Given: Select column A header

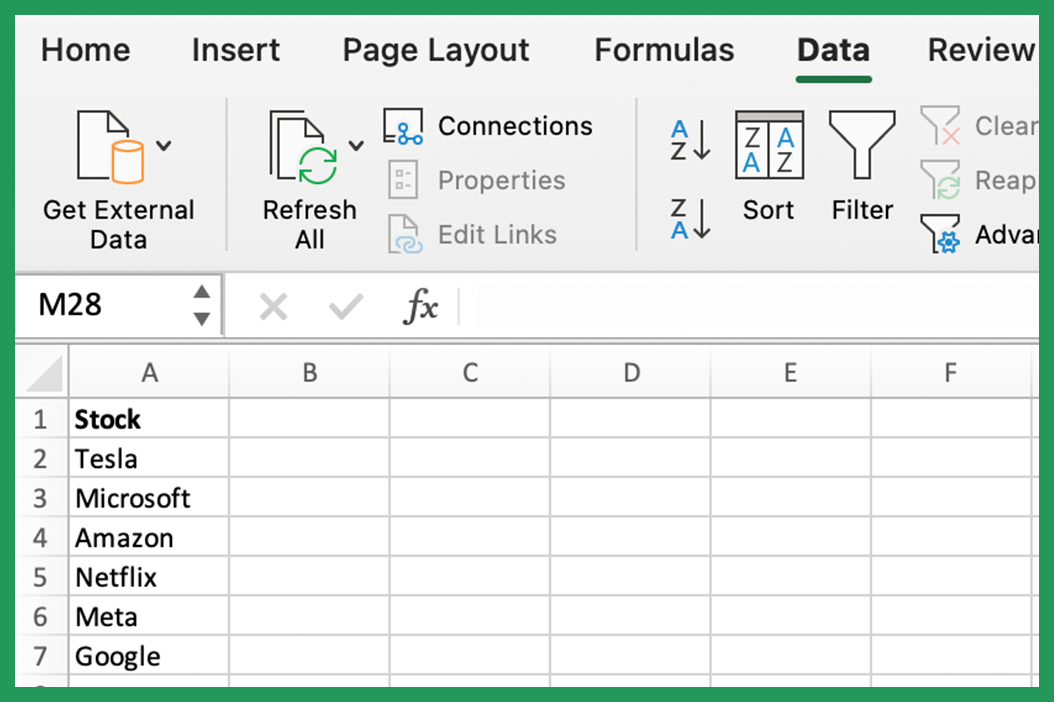Looking at the screenshot, I should [x=149, y=373].
